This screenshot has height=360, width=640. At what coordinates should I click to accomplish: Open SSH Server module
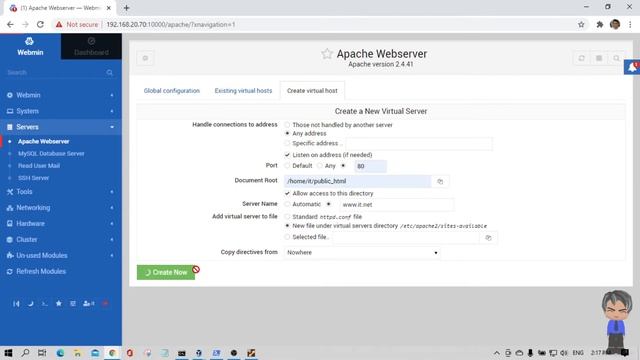coord(33,178)
